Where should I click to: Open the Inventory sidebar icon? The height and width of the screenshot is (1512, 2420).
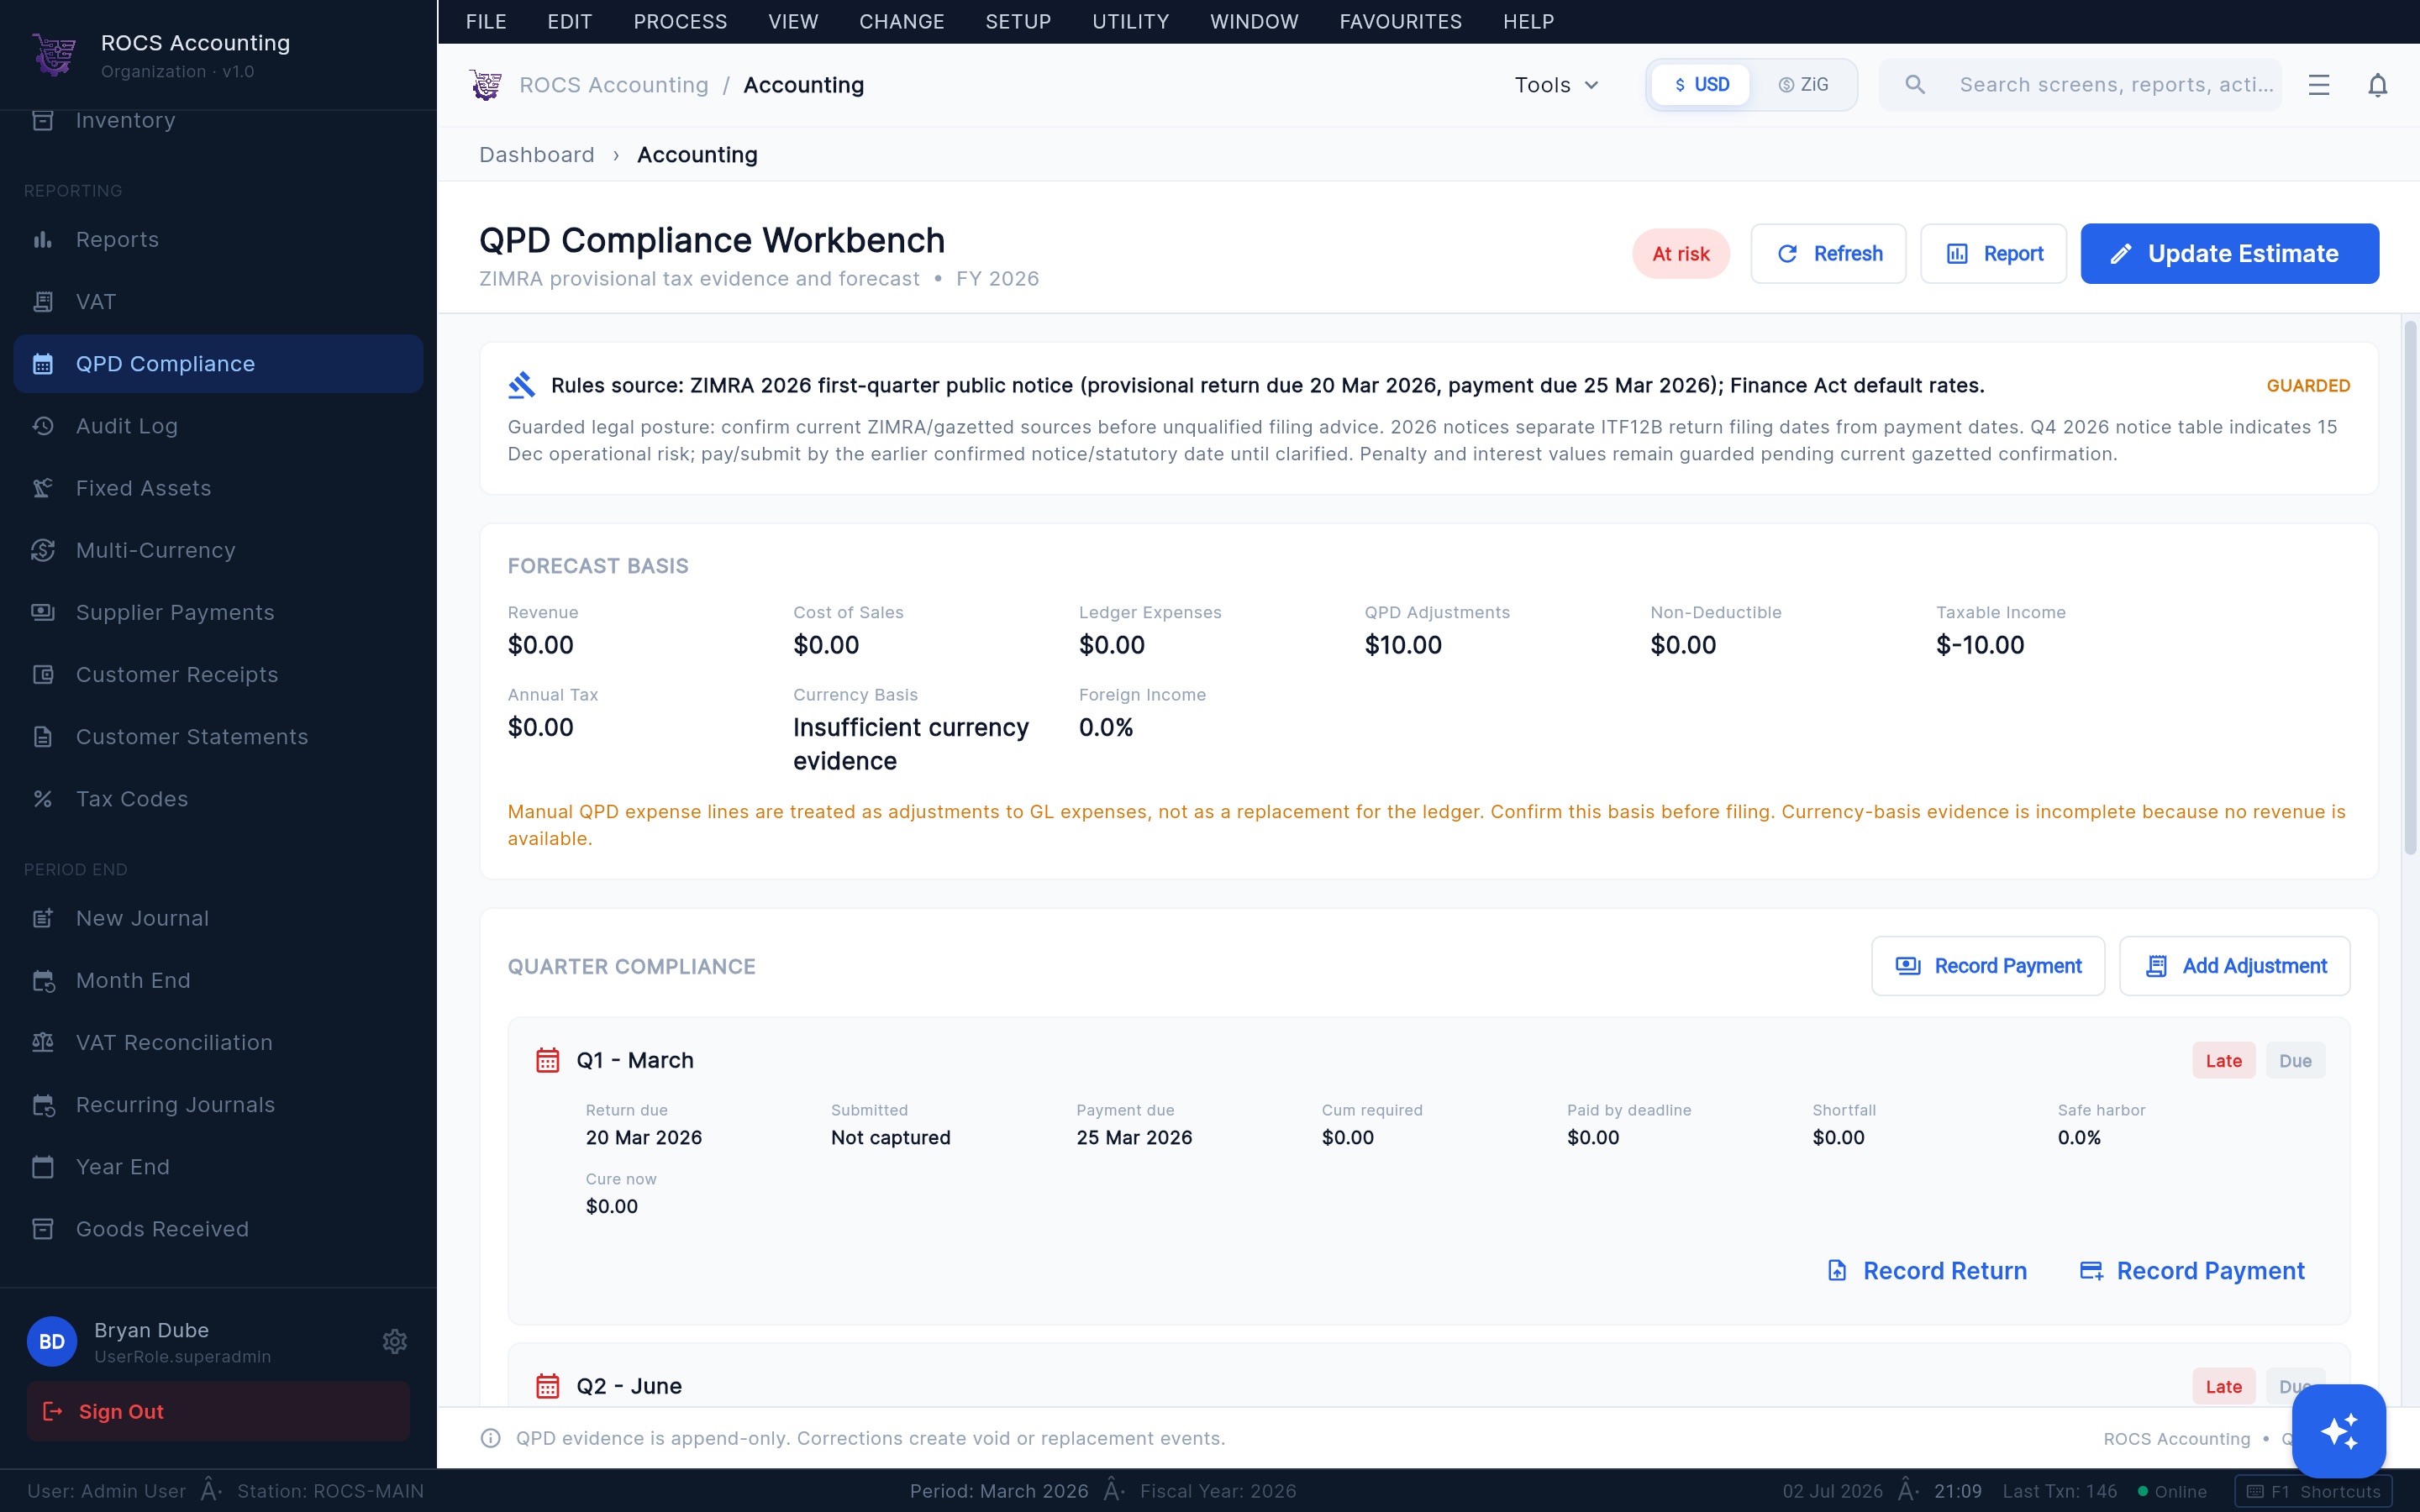point(43,121)
